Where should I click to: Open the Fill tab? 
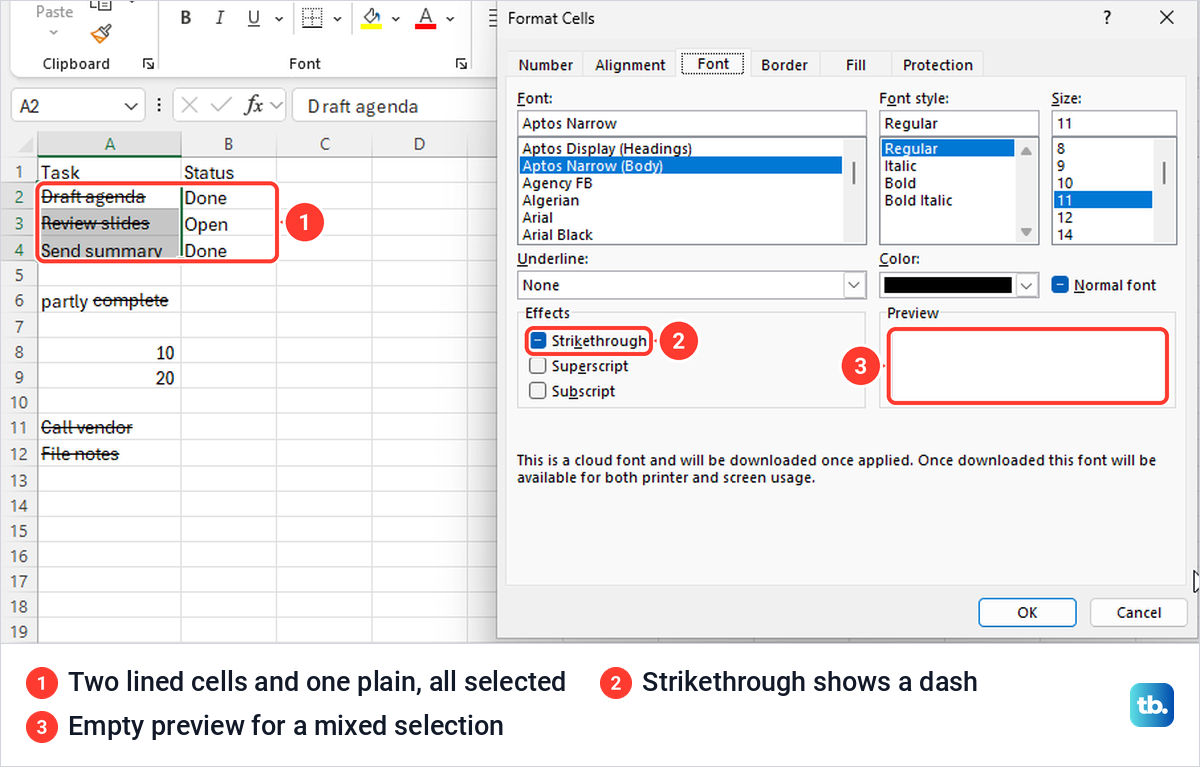pos(855,65)
